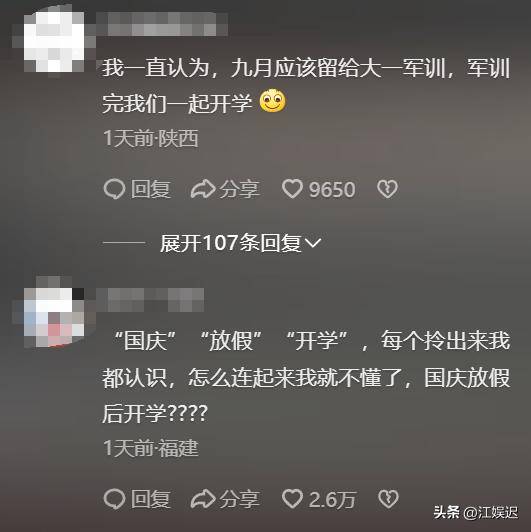The width and height of the screenshot is (531, 532).
Task: Open the first commenter's blurred avatar
Action: coord(54,41)
